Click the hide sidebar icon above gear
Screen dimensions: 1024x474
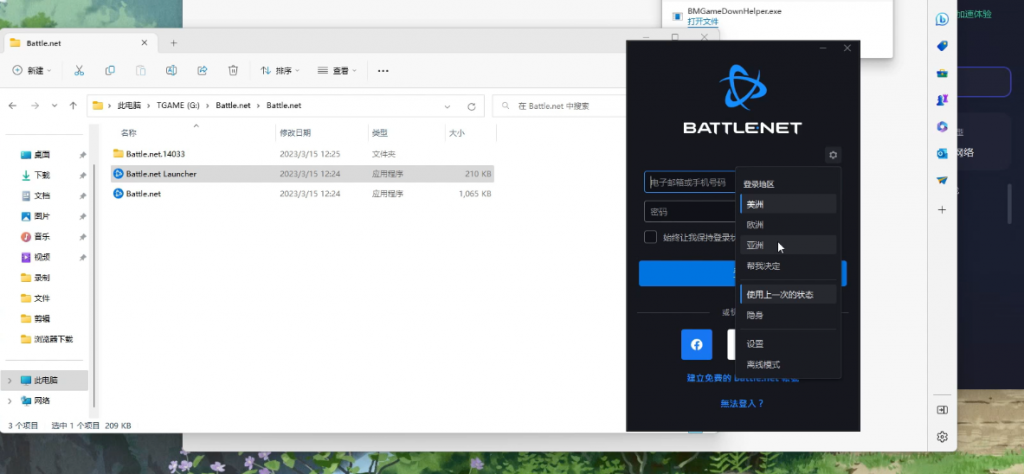point(942,410)
